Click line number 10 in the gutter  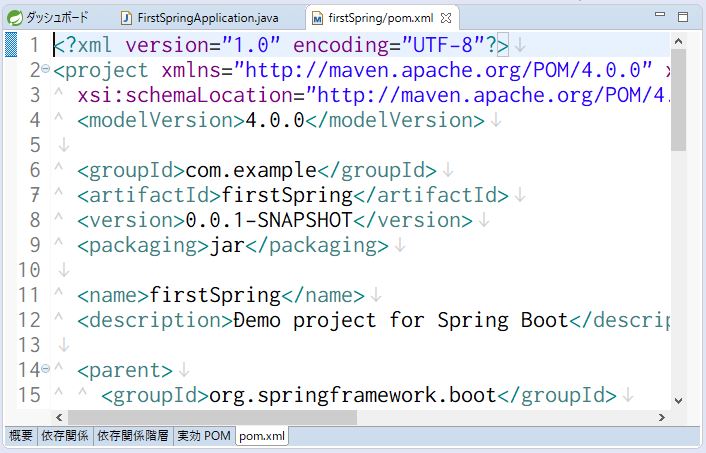[29, 270]
